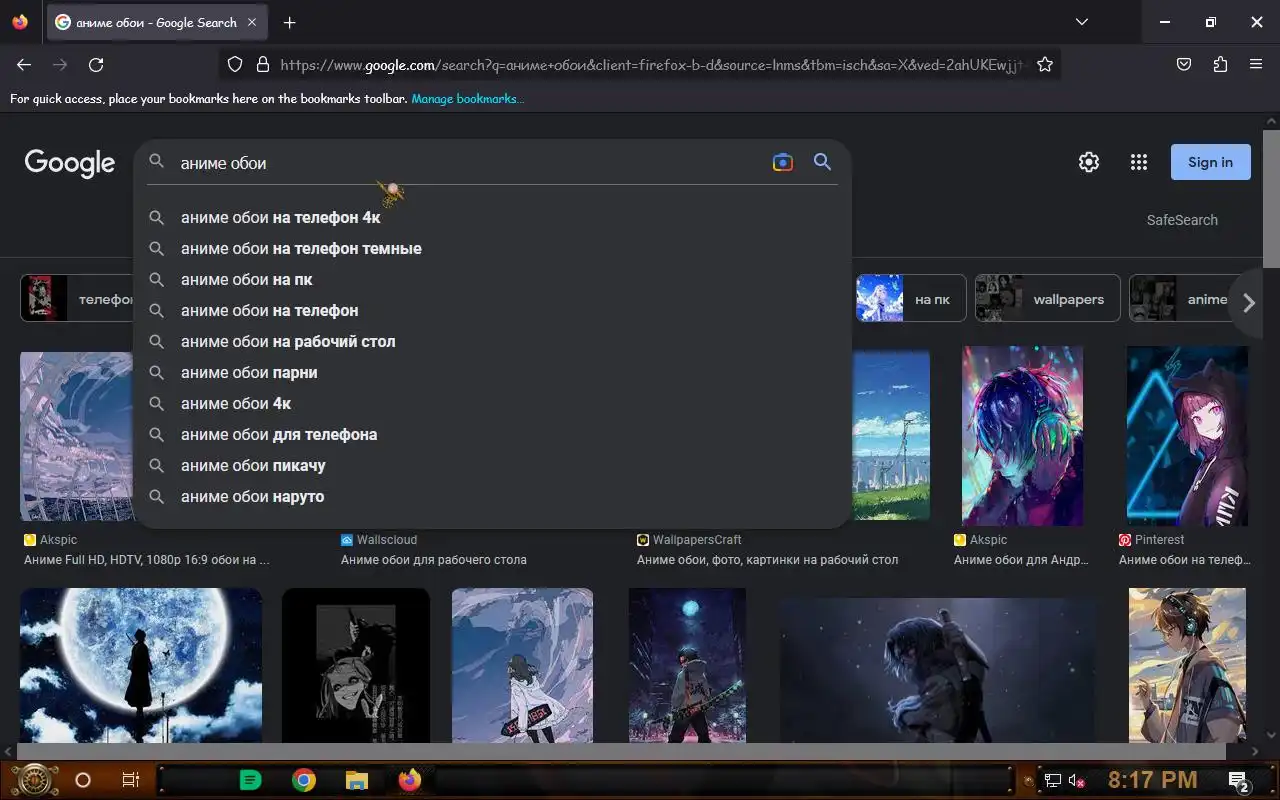Open the Google apps grid
Screen dimensions: 1280x800
coord(1138,162)
